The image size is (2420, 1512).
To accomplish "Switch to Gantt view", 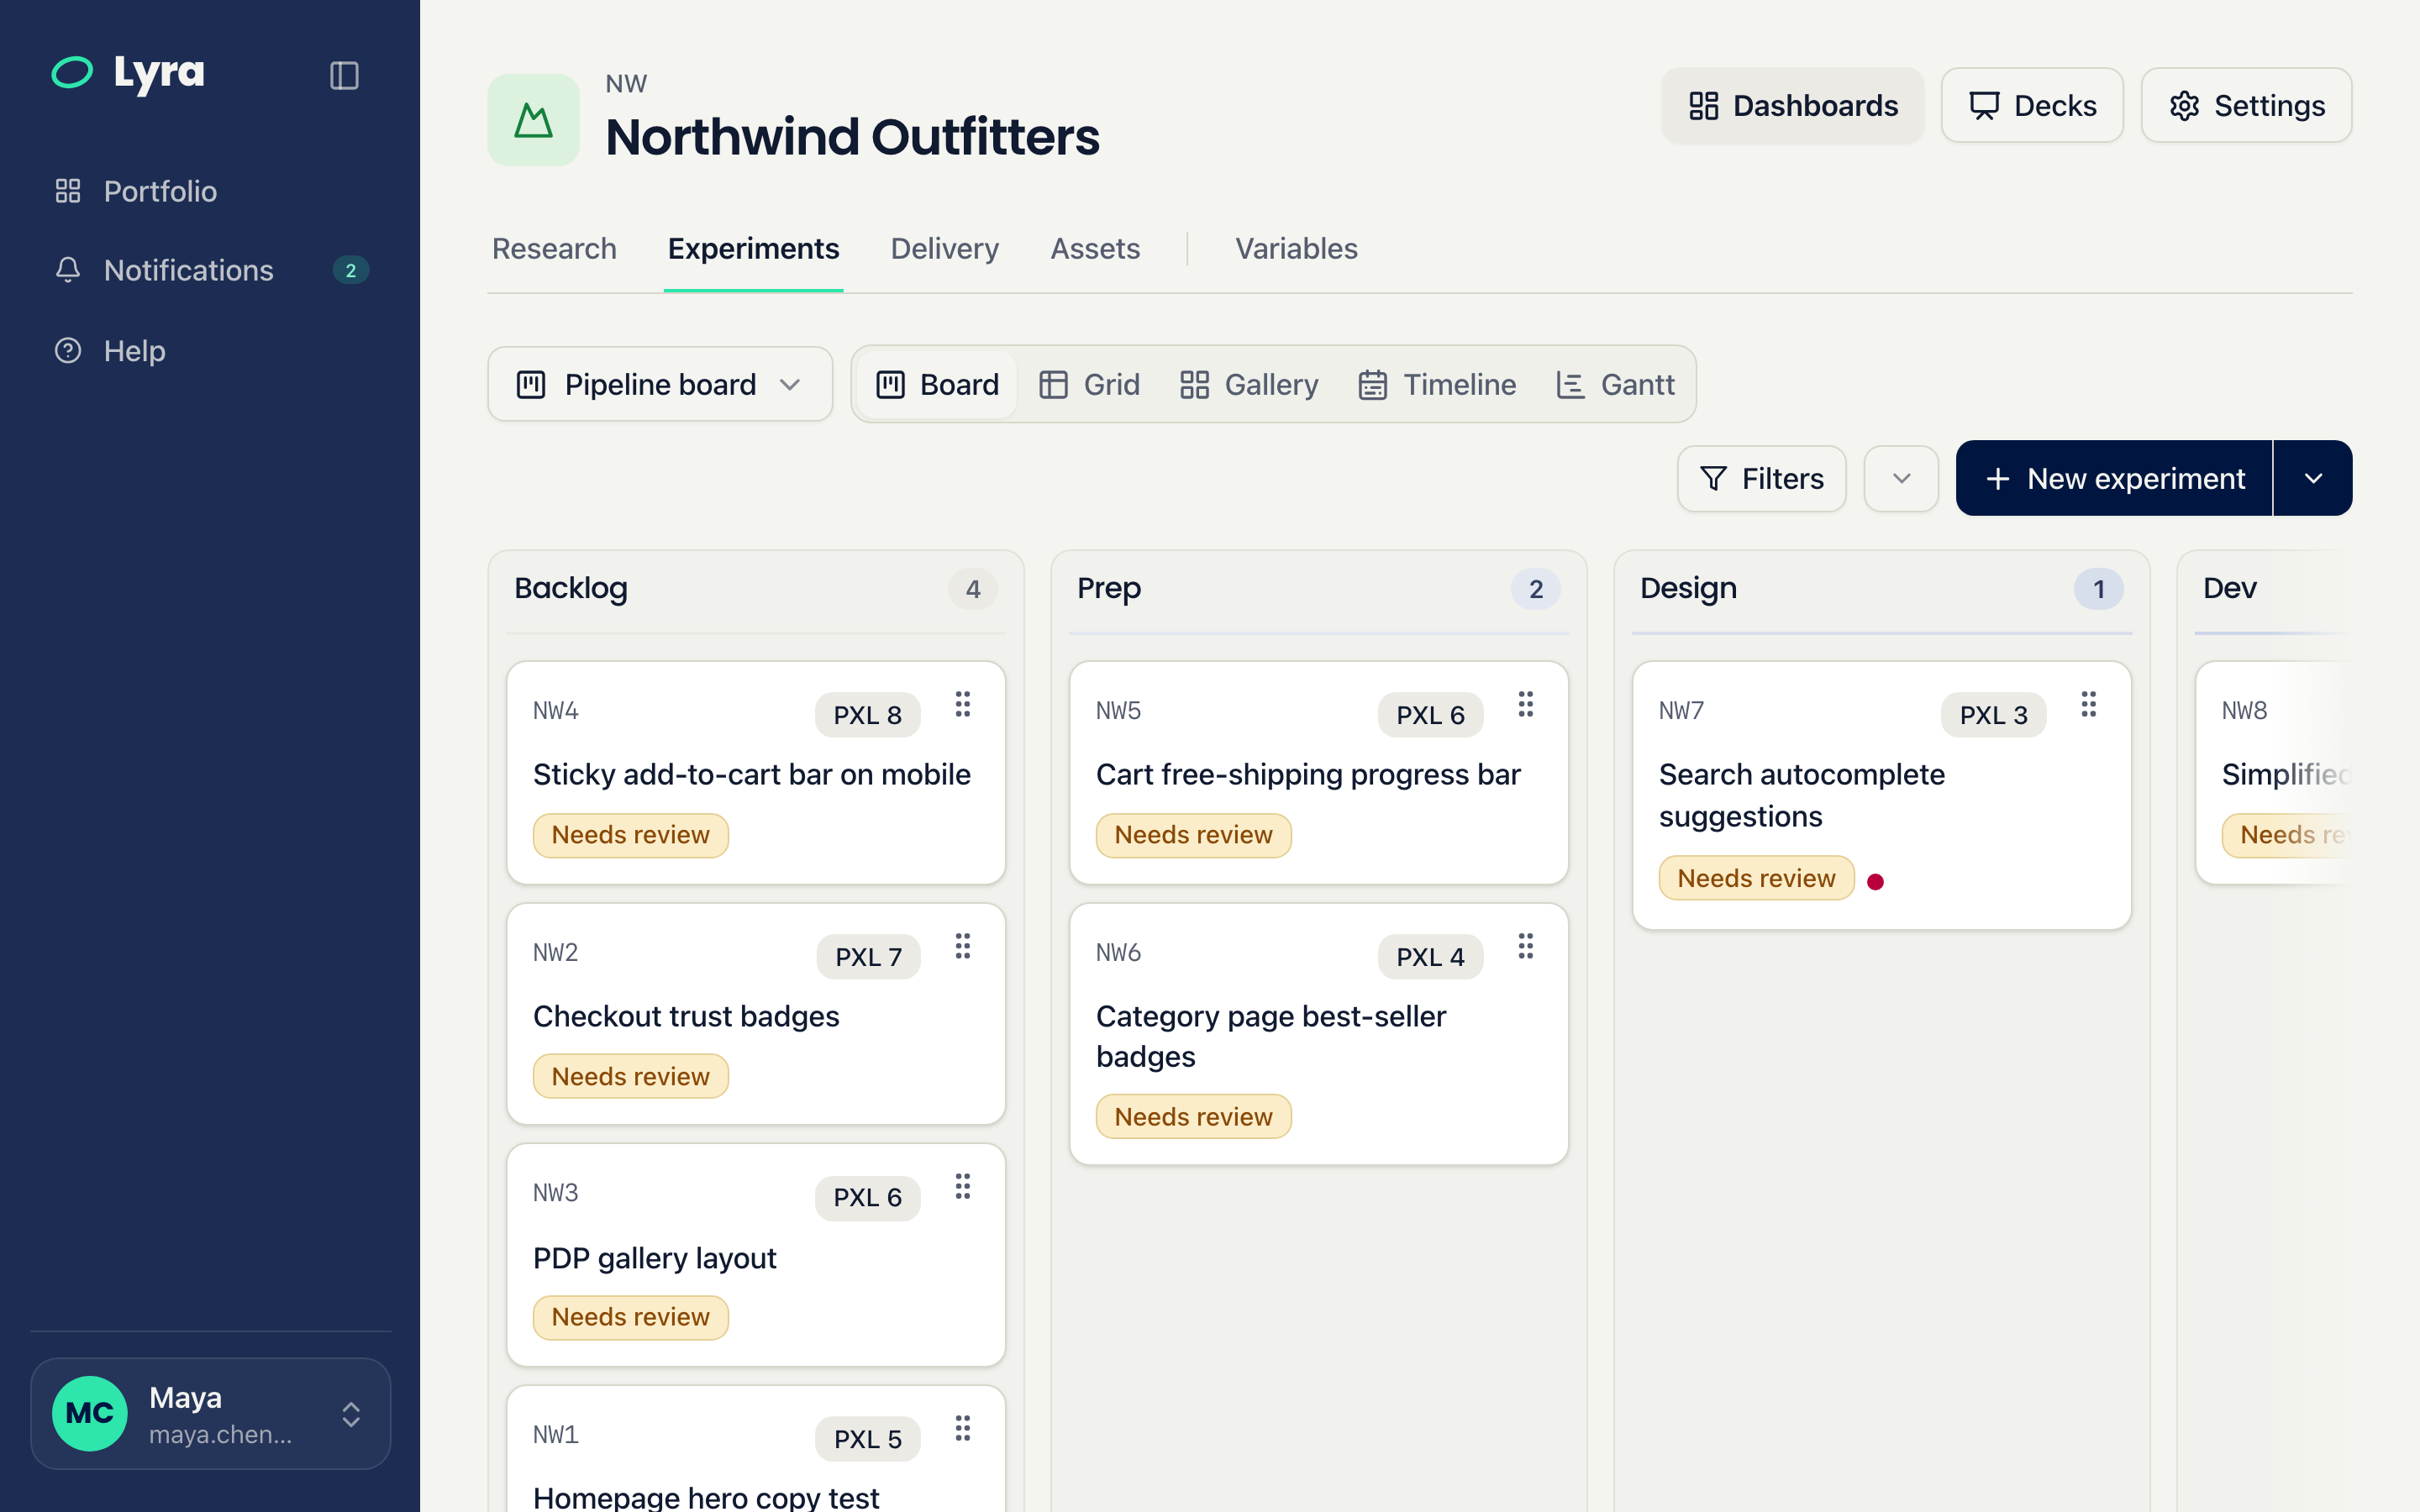I will pos(1615,384).
